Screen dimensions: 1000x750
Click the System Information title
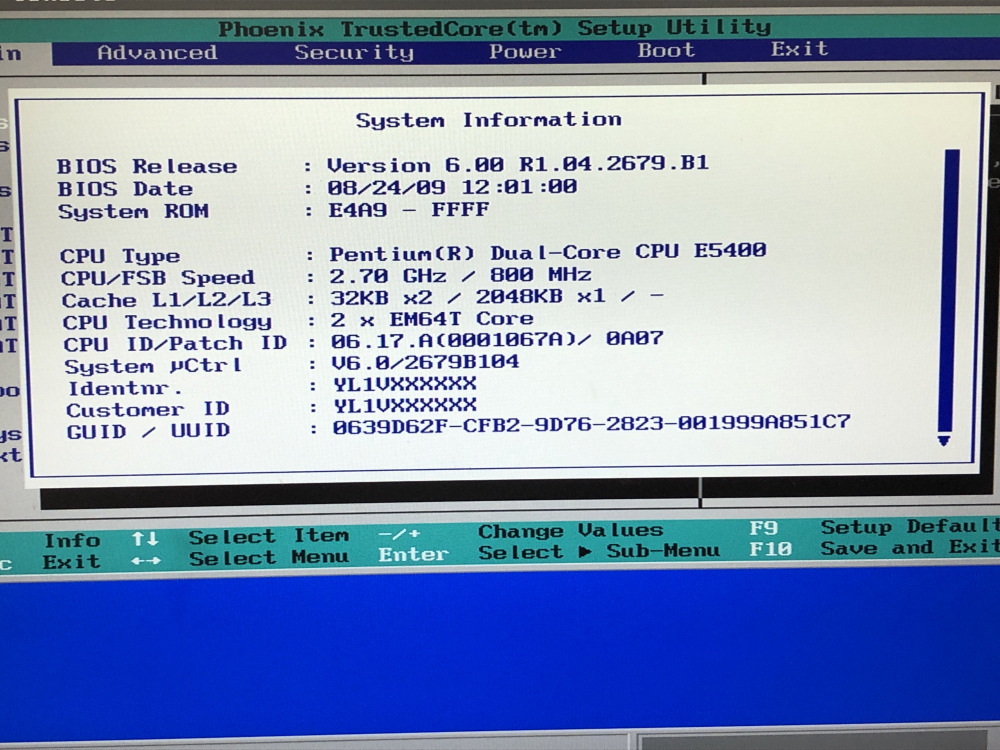pos(489,120)
